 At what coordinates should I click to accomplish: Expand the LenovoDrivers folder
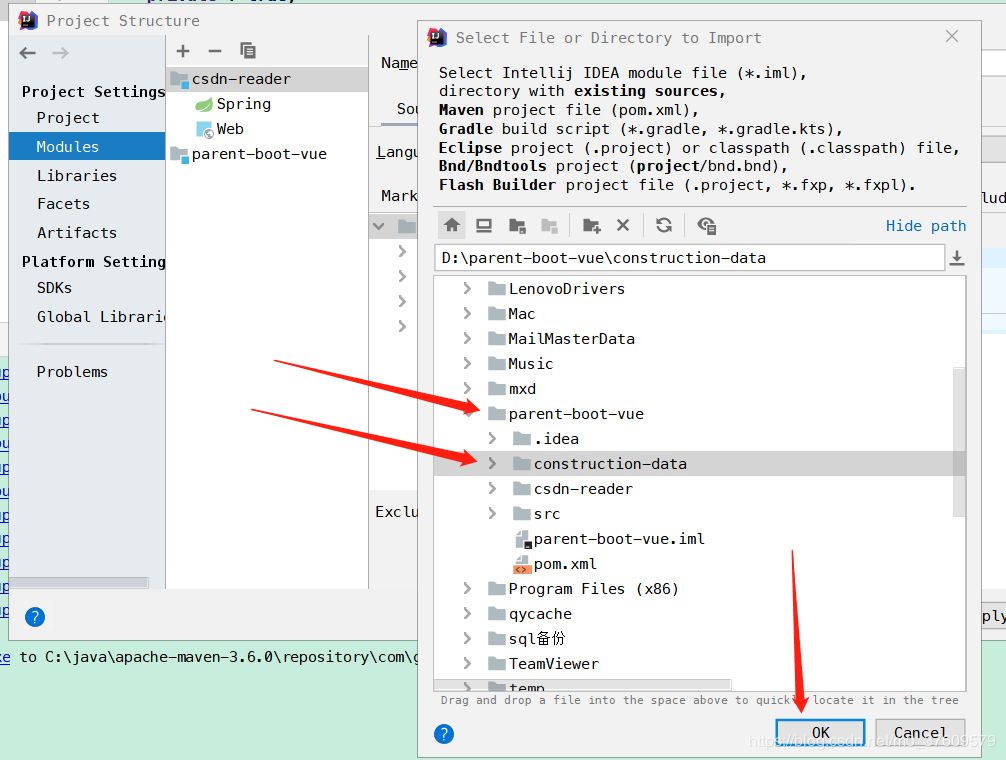click(467, 289)
